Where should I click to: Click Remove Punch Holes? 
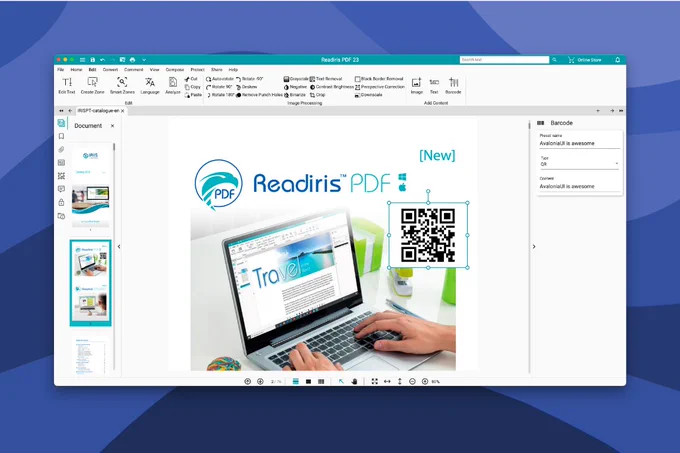pos(259,95)
